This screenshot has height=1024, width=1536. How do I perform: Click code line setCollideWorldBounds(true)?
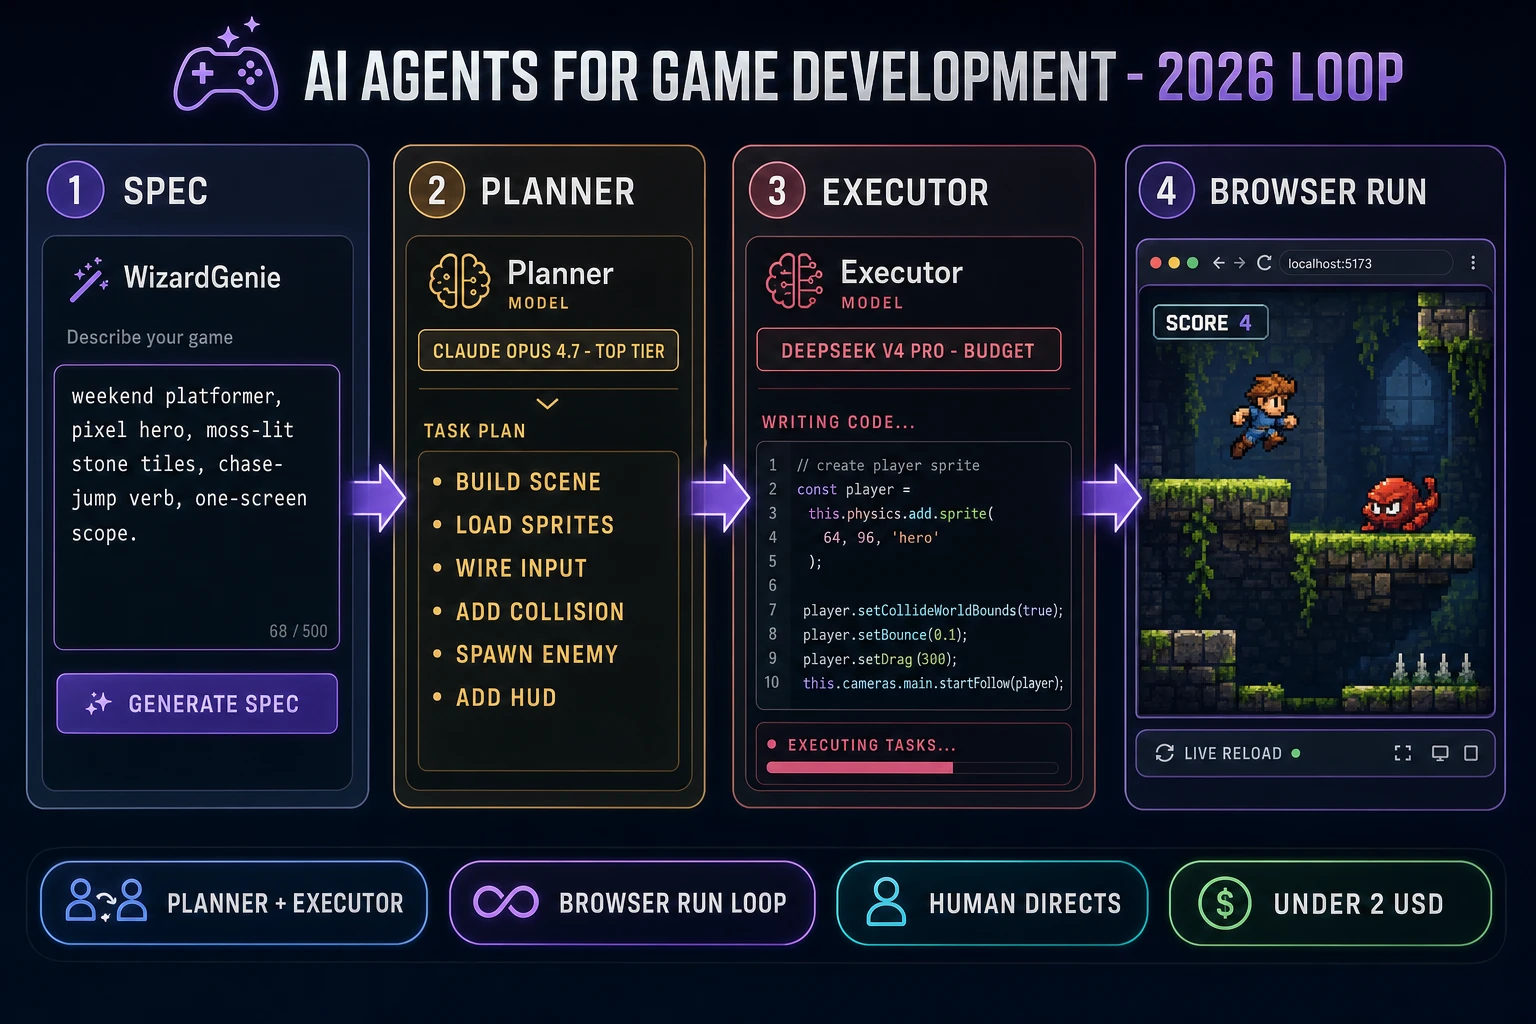[x=933, y=610]
